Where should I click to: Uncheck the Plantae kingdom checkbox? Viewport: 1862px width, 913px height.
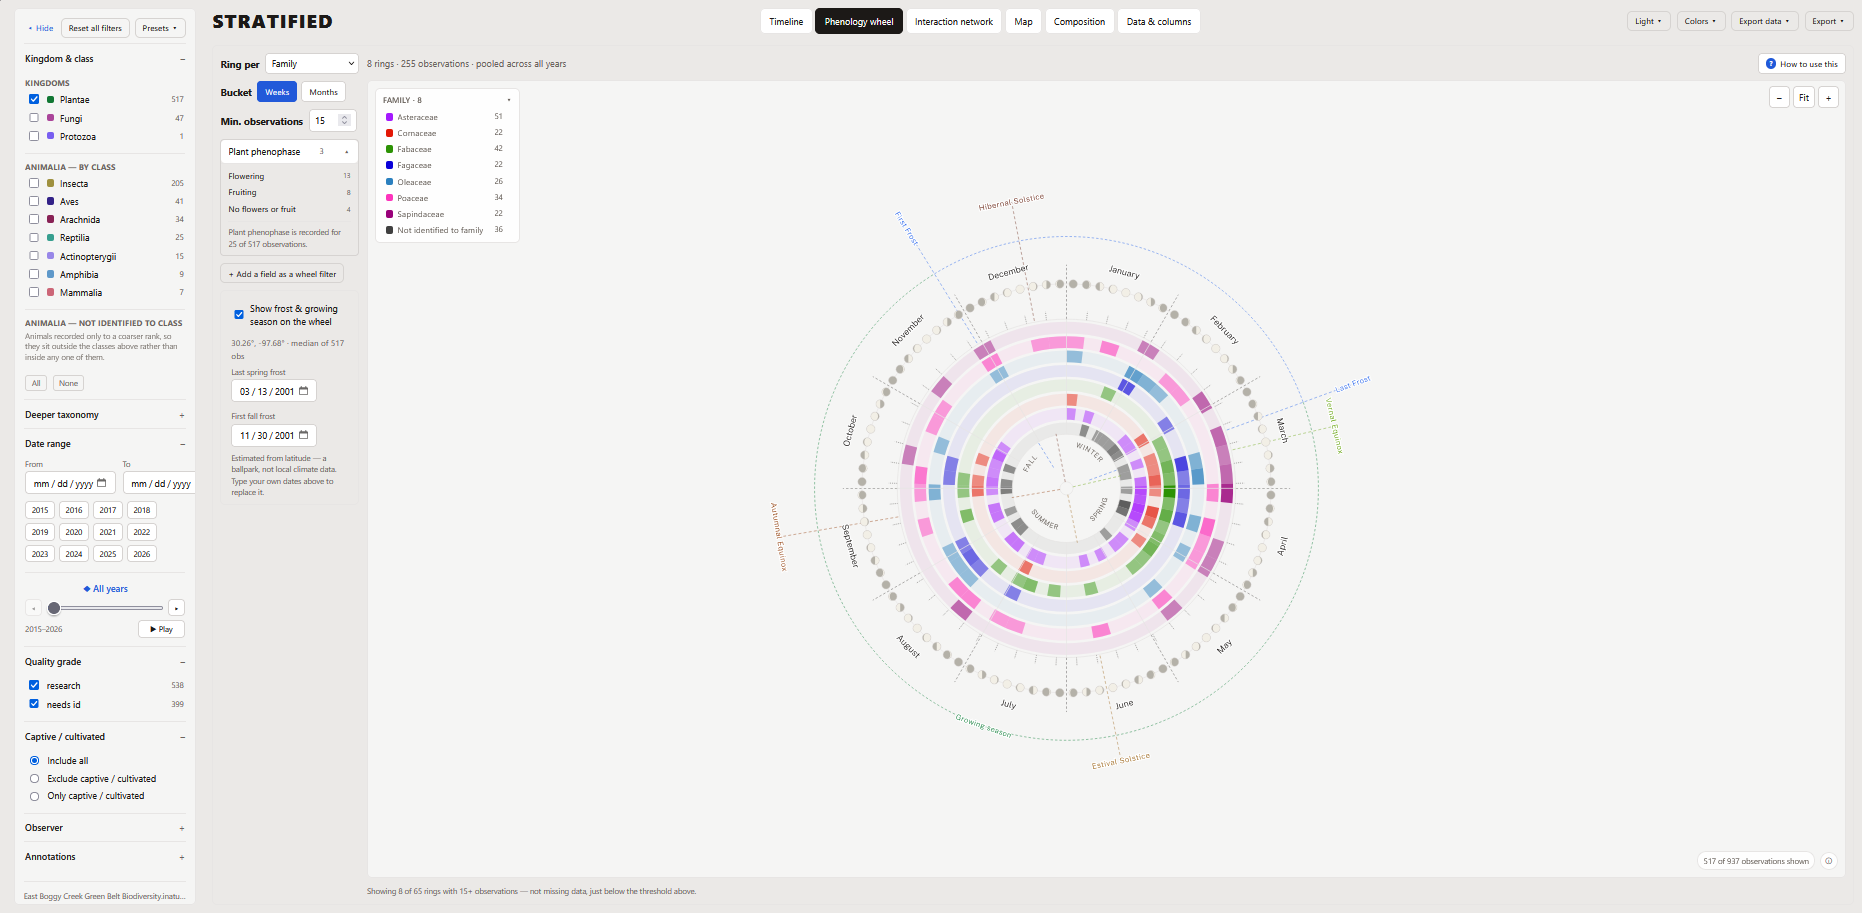coord(34,99)
